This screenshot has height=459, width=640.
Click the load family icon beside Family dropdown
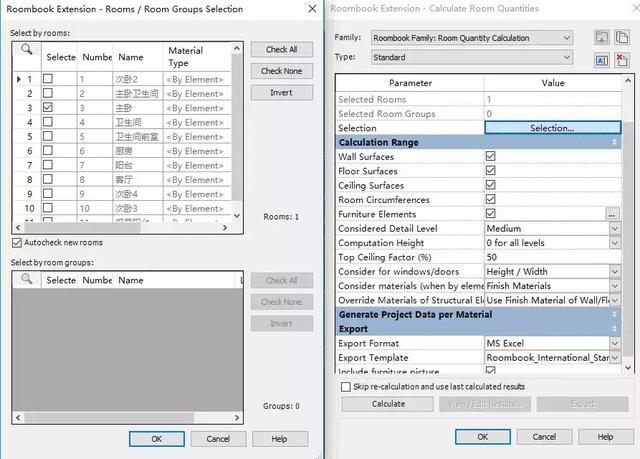pos(601,38)
